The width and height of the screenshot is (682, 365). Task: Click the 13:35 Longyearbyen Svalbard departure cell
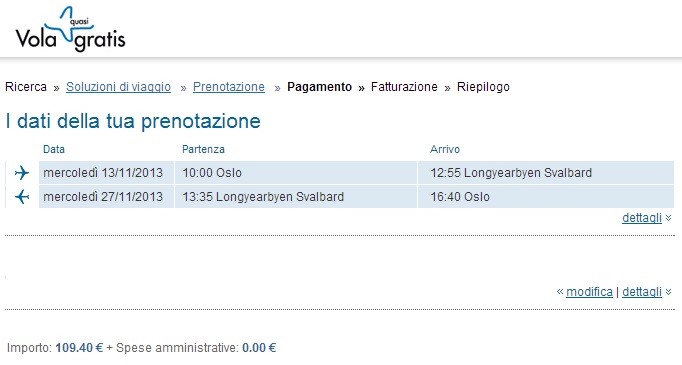point(296,197)
